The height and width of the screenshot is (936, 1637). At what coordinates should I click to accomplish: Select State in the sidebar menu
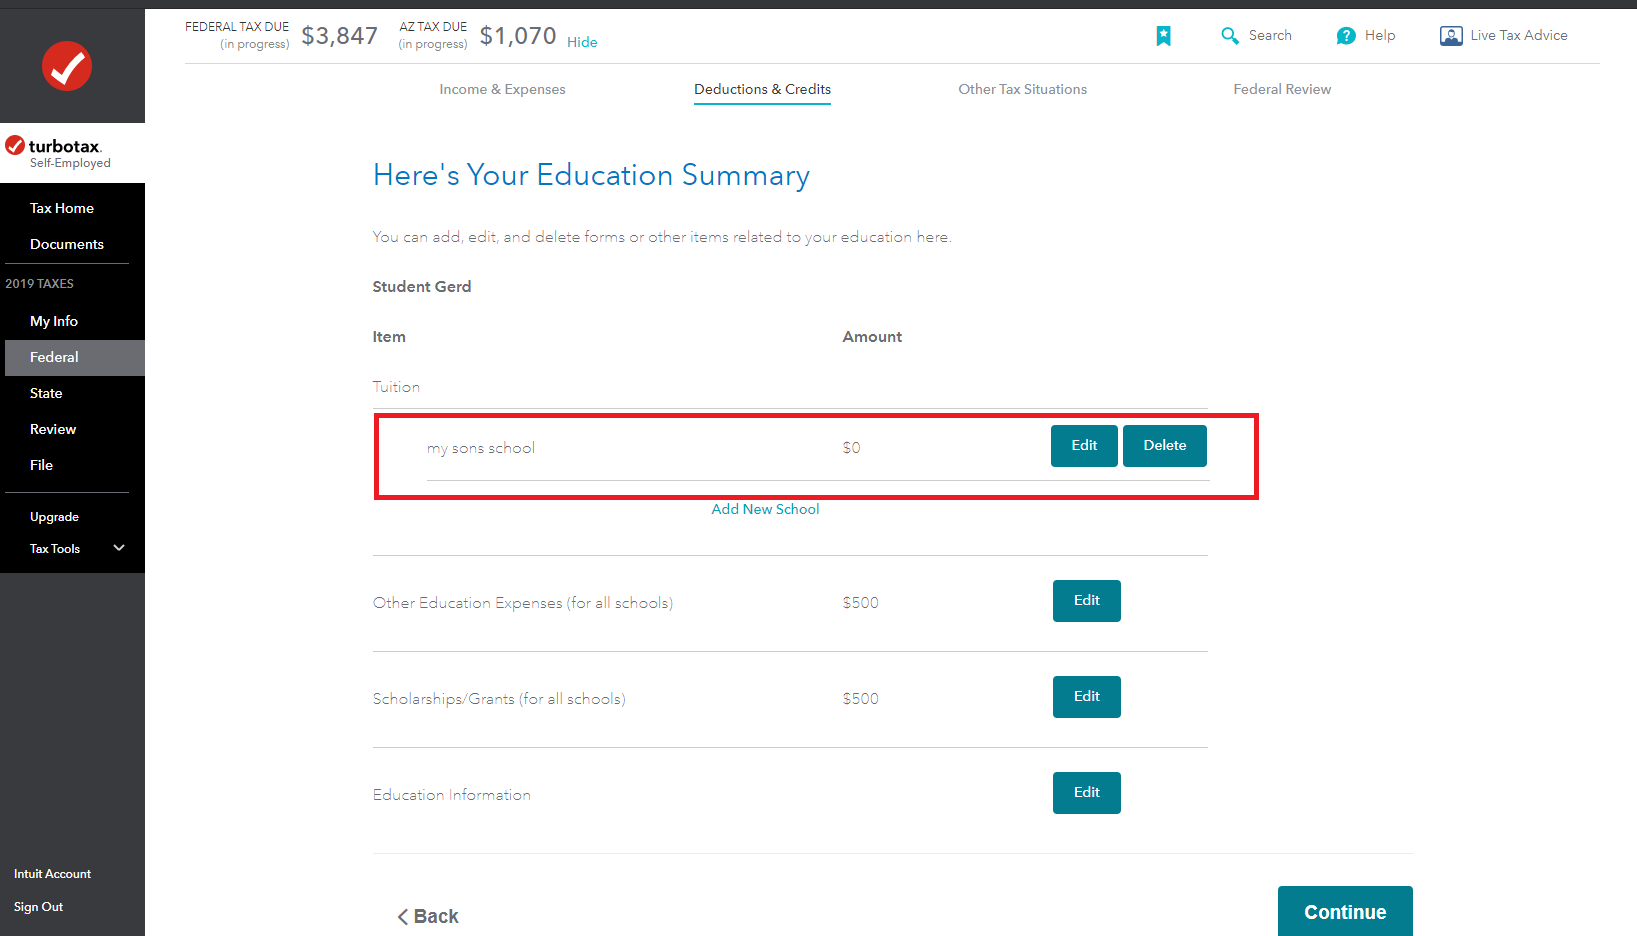tap(46, 393)
